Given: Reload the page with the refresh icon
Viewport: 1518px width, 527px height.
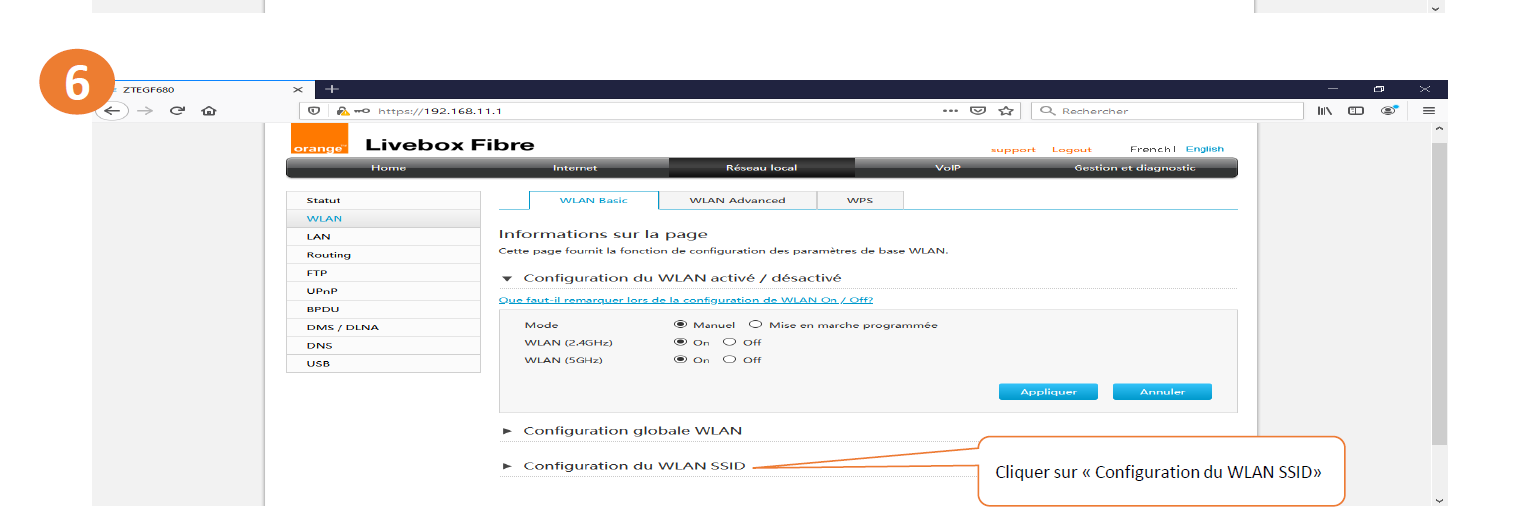Looking at the screenshot, I should 177,111.
